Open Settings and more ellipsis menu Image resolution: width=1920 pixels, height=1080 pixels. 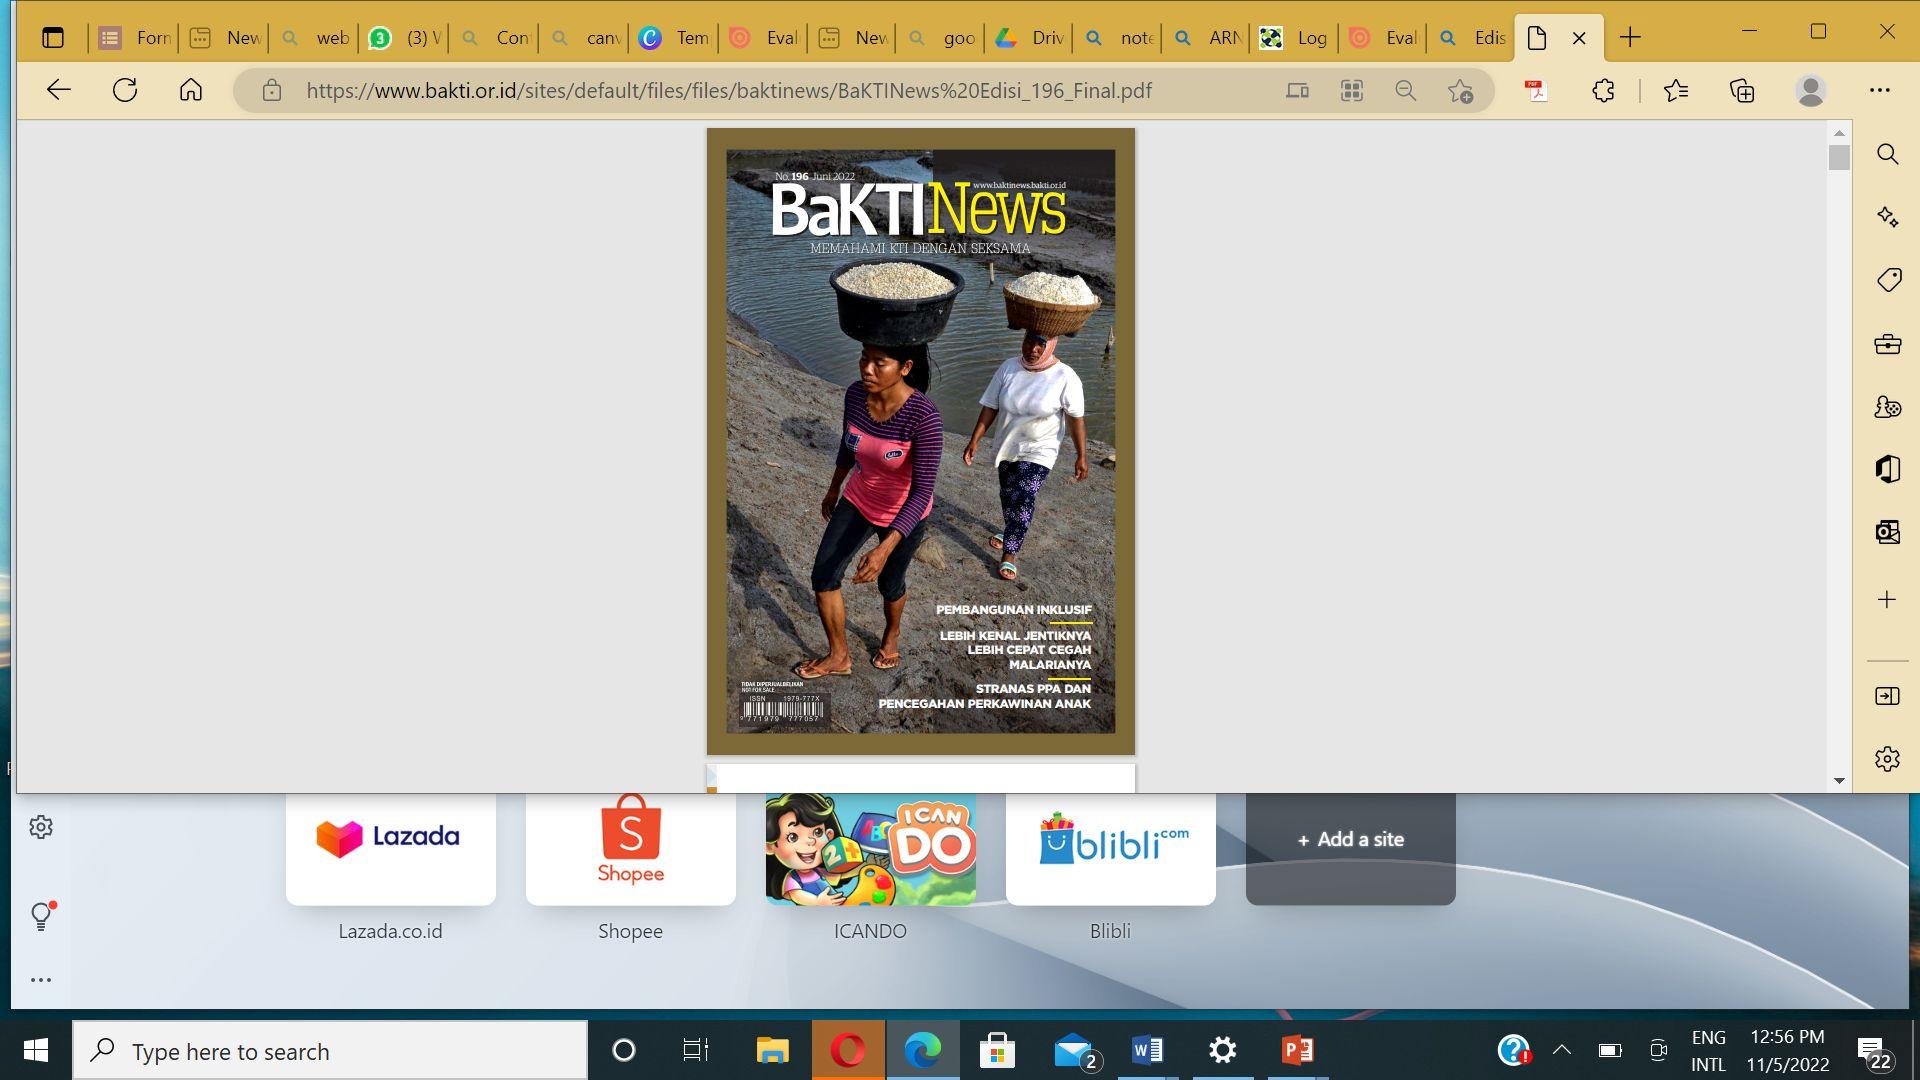tap(1879, 90)
